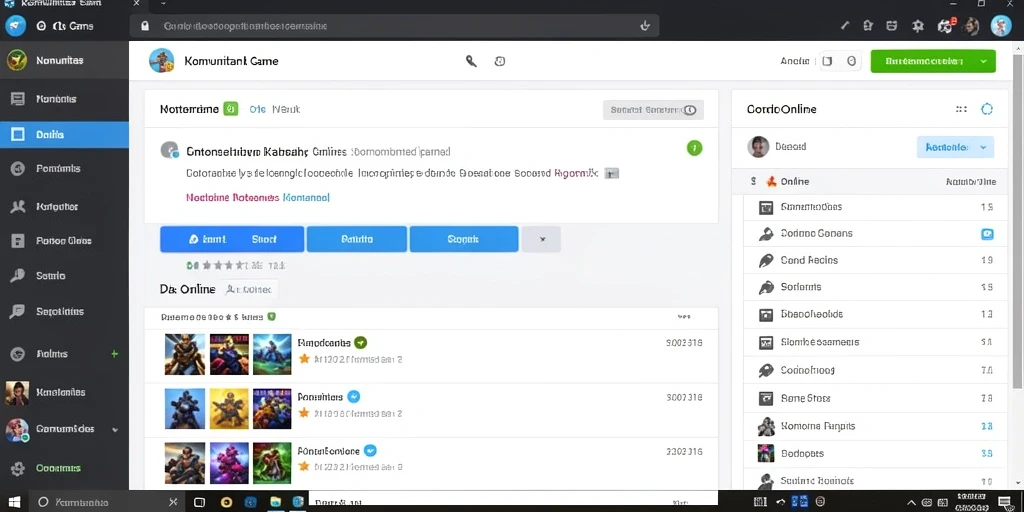Click the green plus next to Aoinits
Viewport: 1024px width, 512px height.
[115, 354]
